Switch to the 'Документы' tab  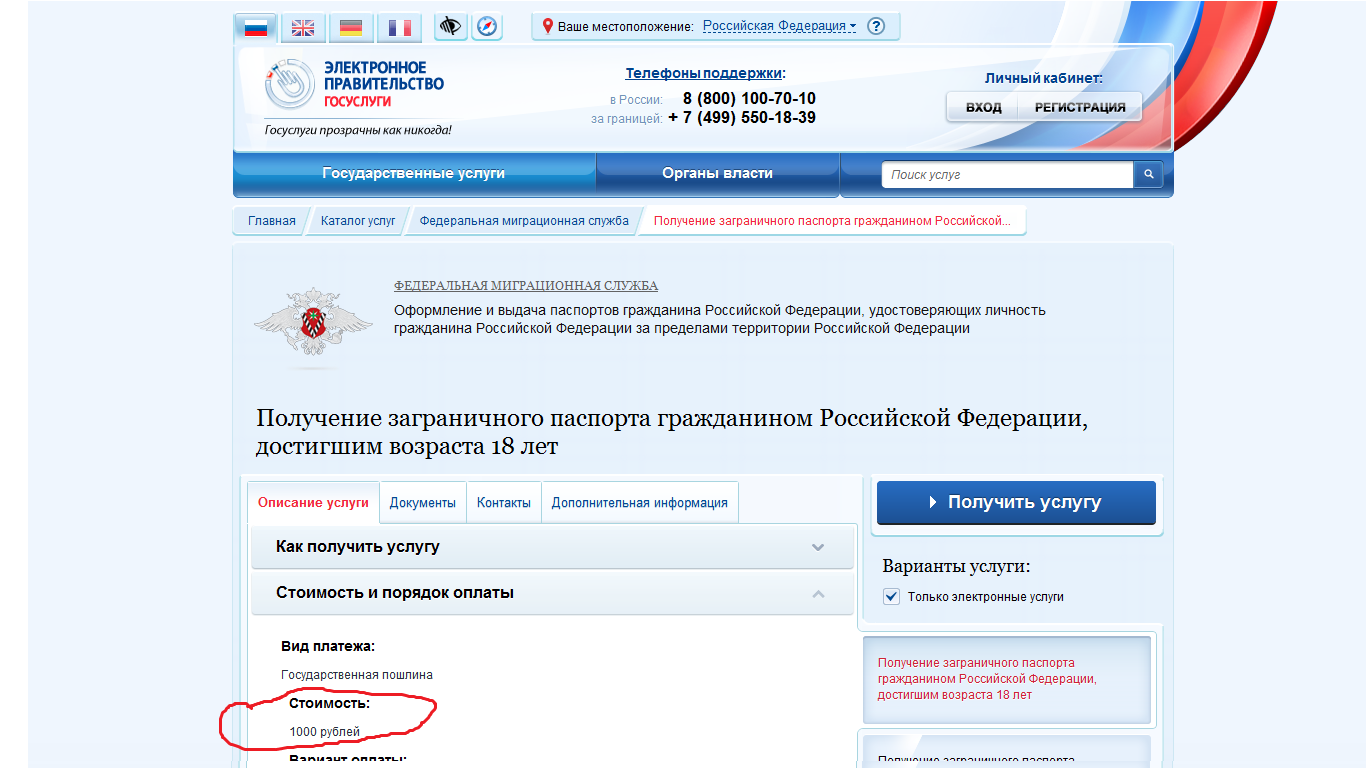point(423,503)
